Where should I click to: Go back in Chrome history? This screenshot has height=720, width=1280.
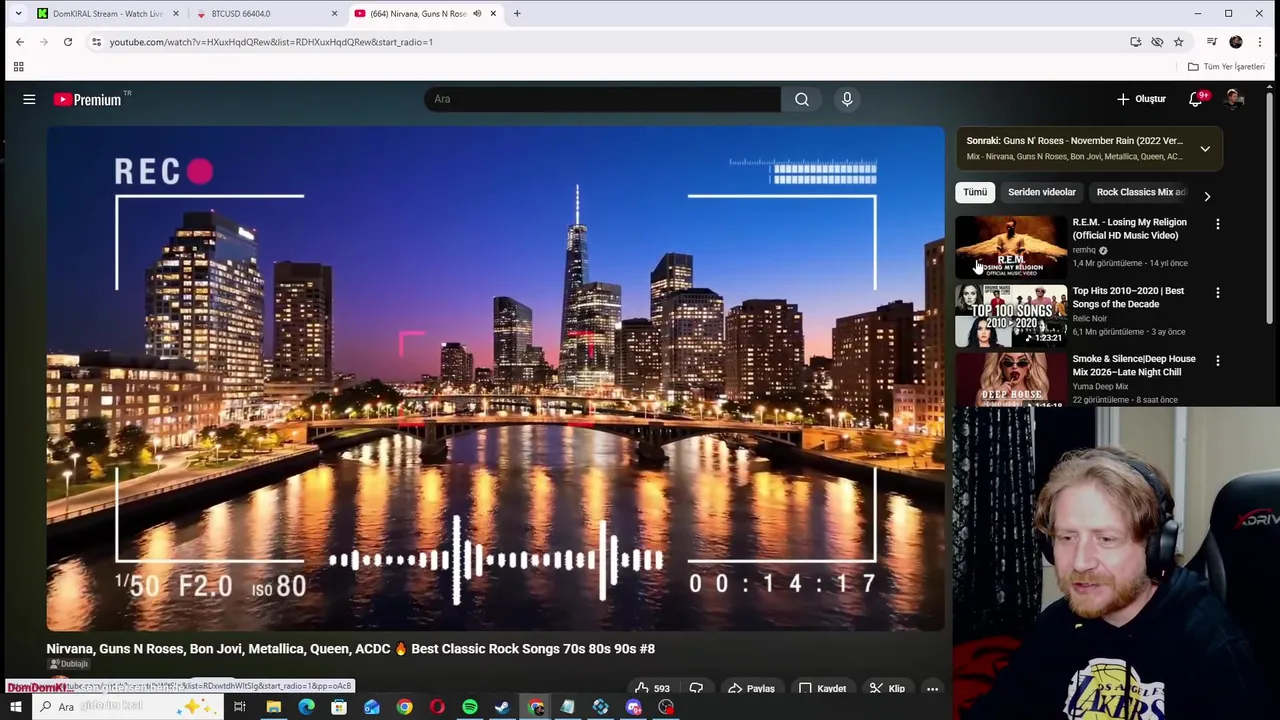click(x=20, y=42)
